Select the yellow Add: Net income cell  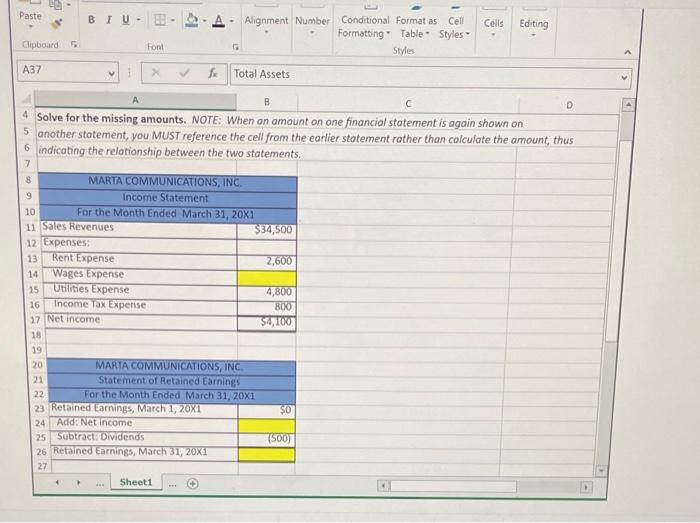click(x=266, y=425)
